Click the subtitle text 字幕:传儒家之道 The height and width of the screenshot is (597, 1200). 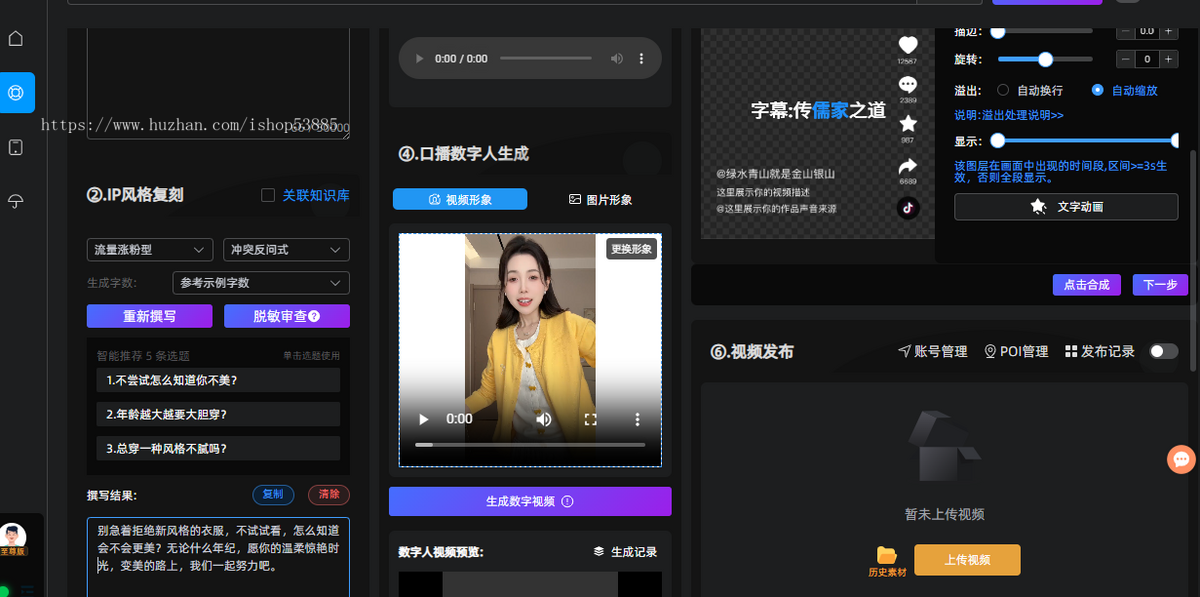pos(818,111)
